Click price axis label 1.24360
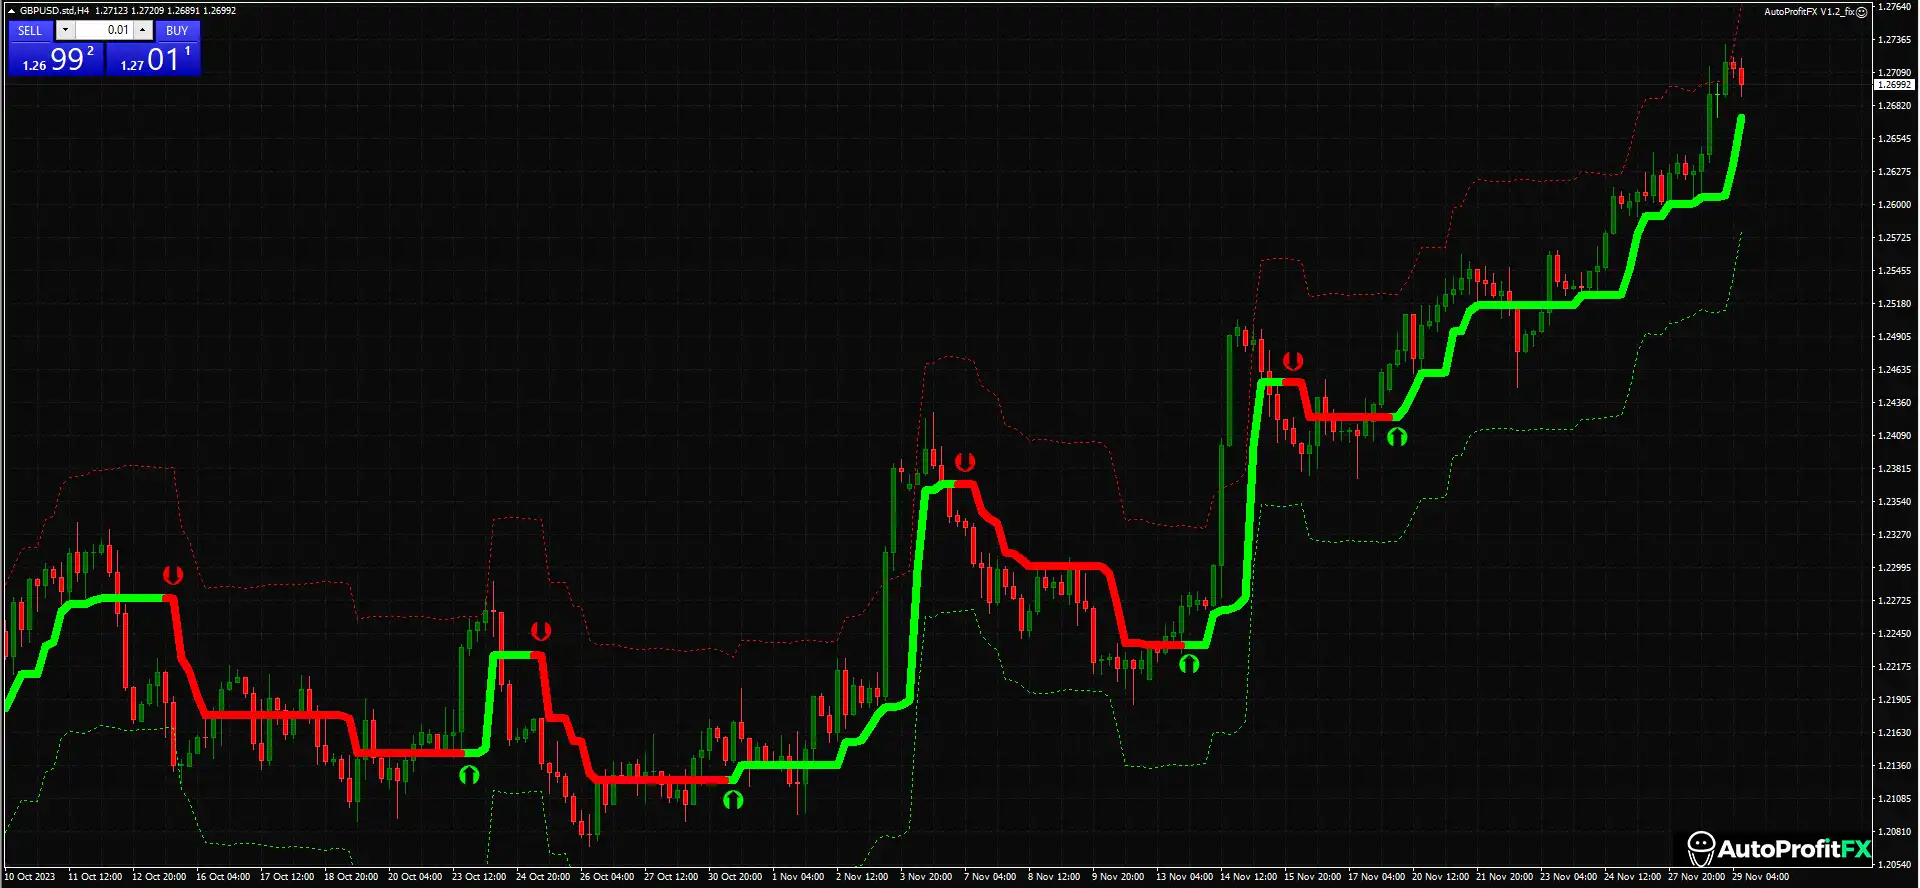The height and width of the screenshot is (888, 1920). click(x=1894, y=403)
